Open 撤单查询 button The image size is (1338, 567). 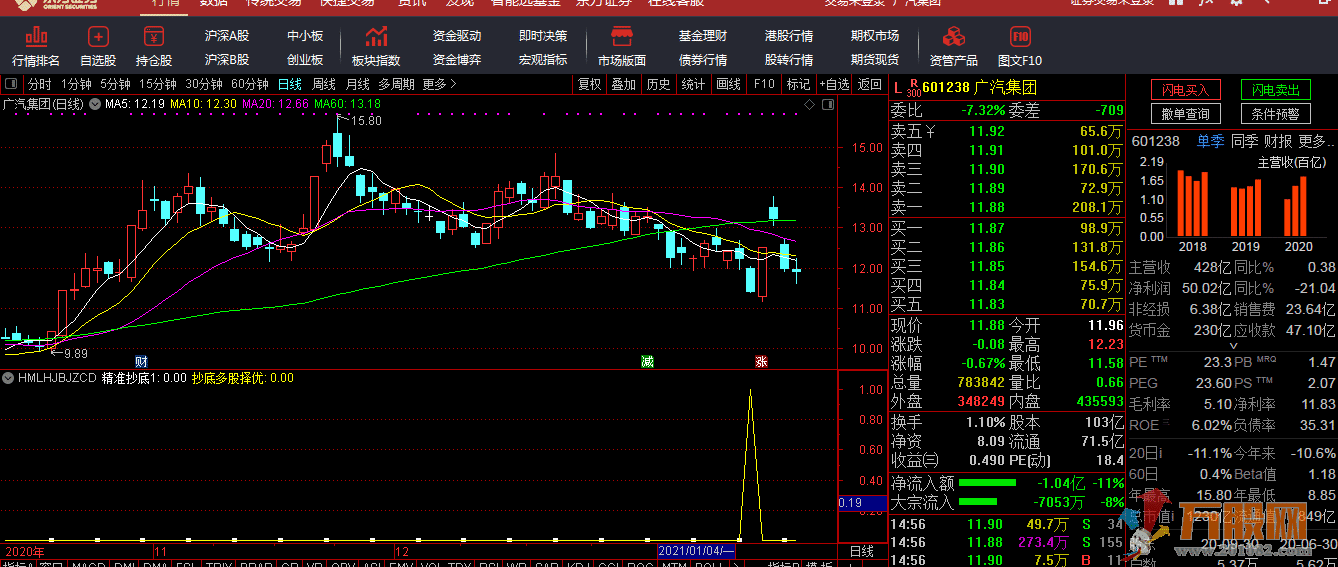click(x=1185, y=114)
